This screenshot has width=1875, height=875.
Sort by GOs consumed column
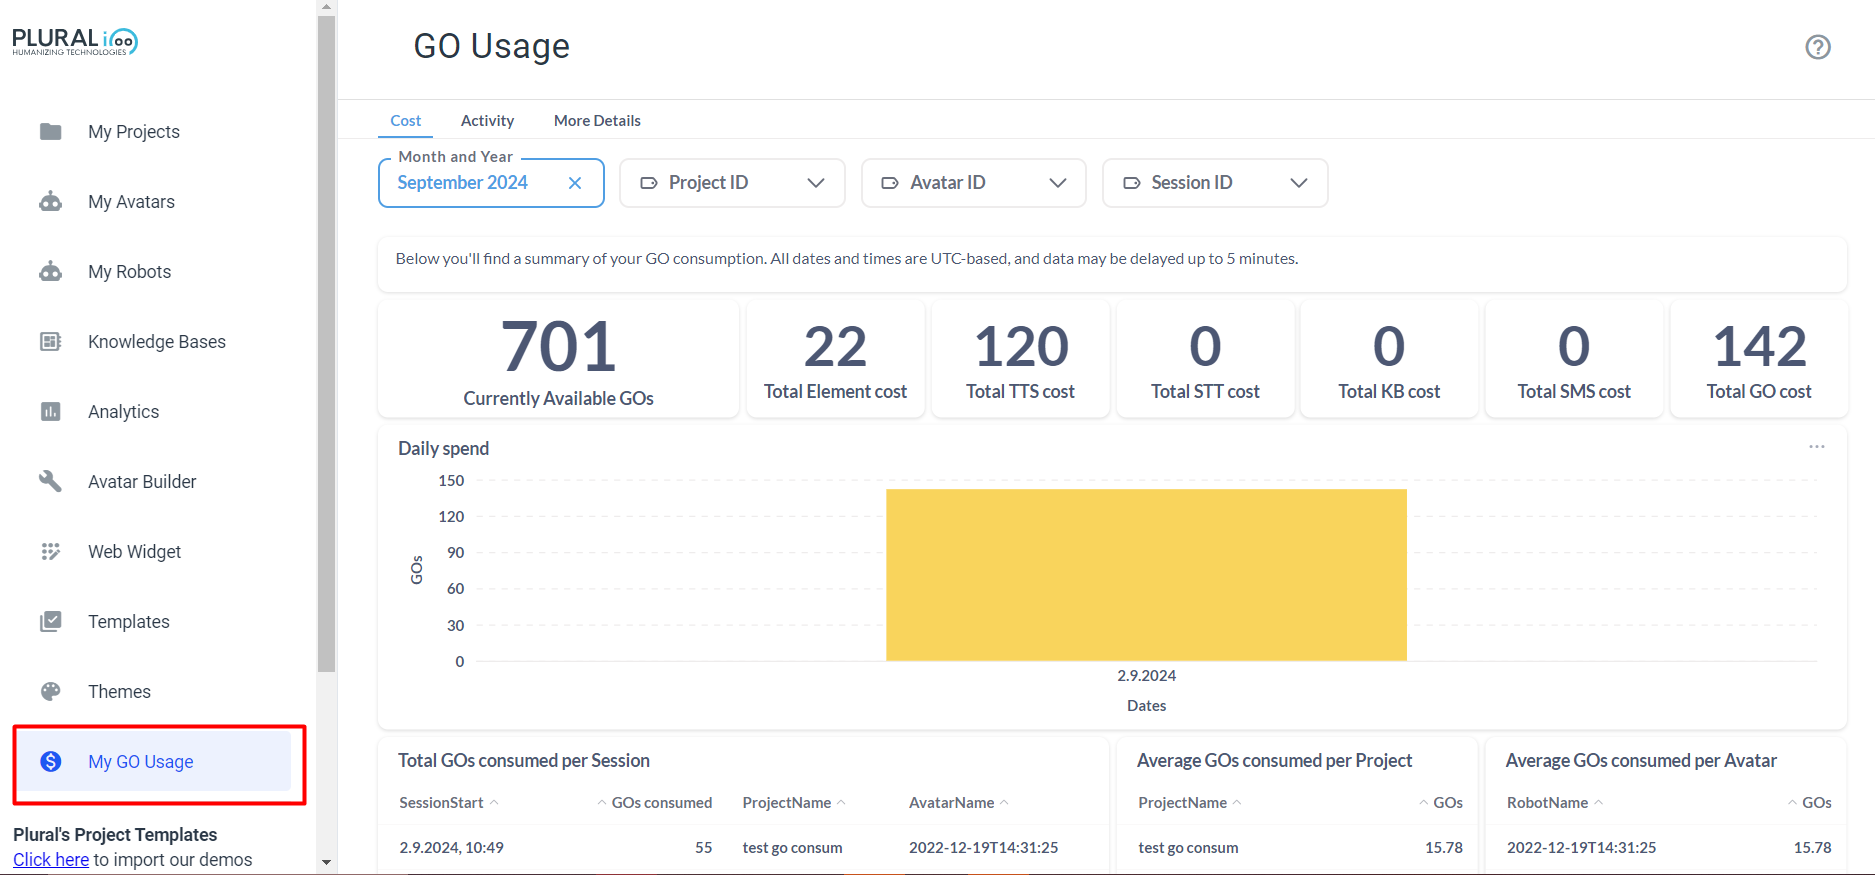point(655,803)
